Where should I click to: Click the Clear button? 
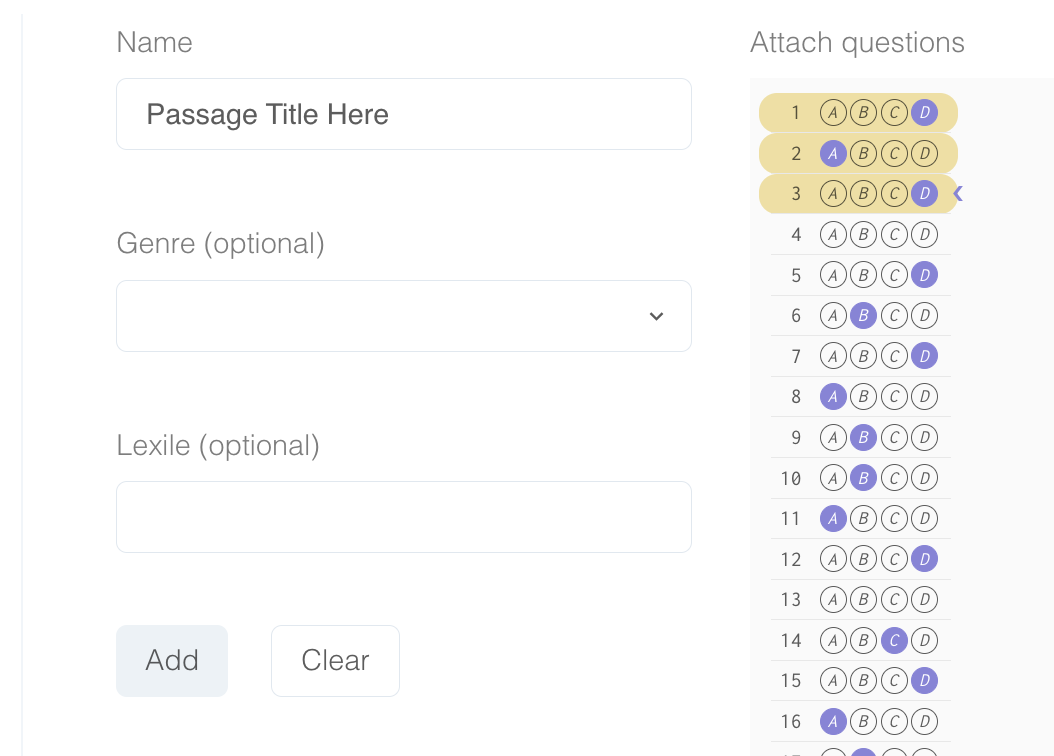335,661
